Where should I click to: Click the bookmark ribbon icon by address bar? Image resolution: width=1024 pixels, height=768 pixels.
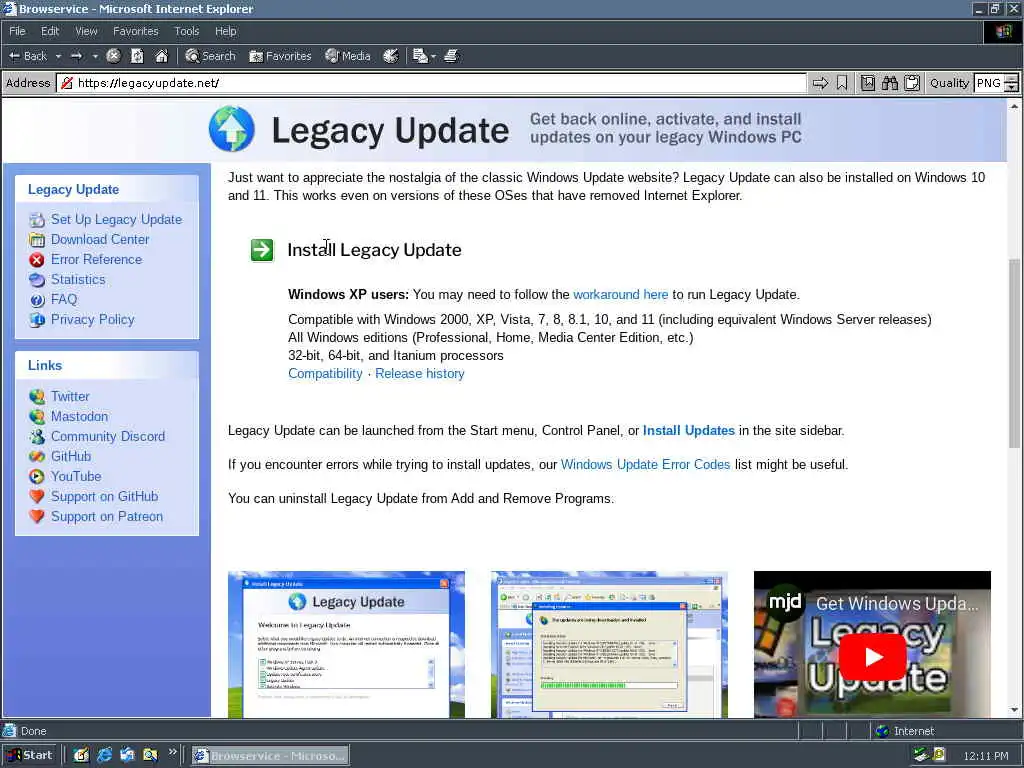point(842,83)
